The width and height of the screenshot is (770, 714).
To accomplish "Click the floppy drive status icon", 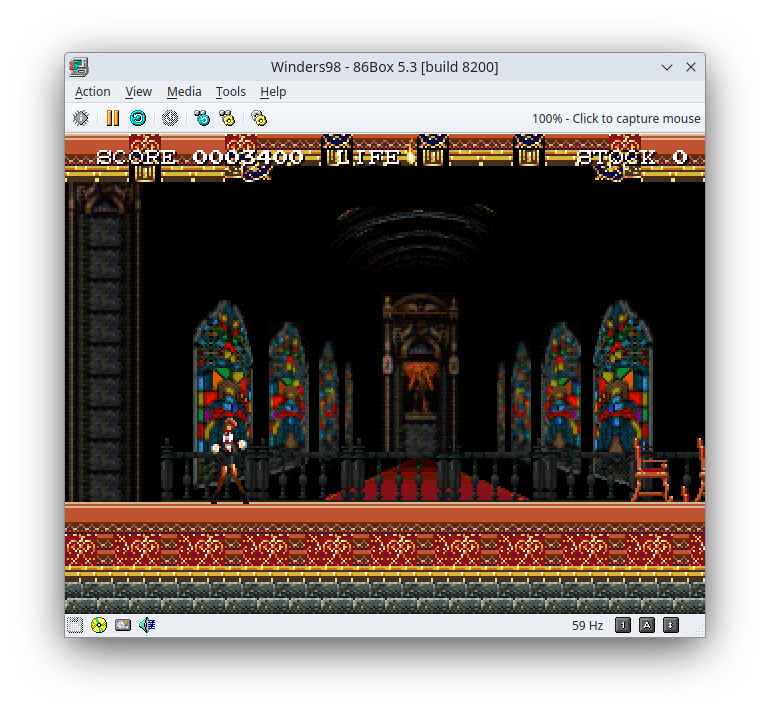I will click(75, 625).
